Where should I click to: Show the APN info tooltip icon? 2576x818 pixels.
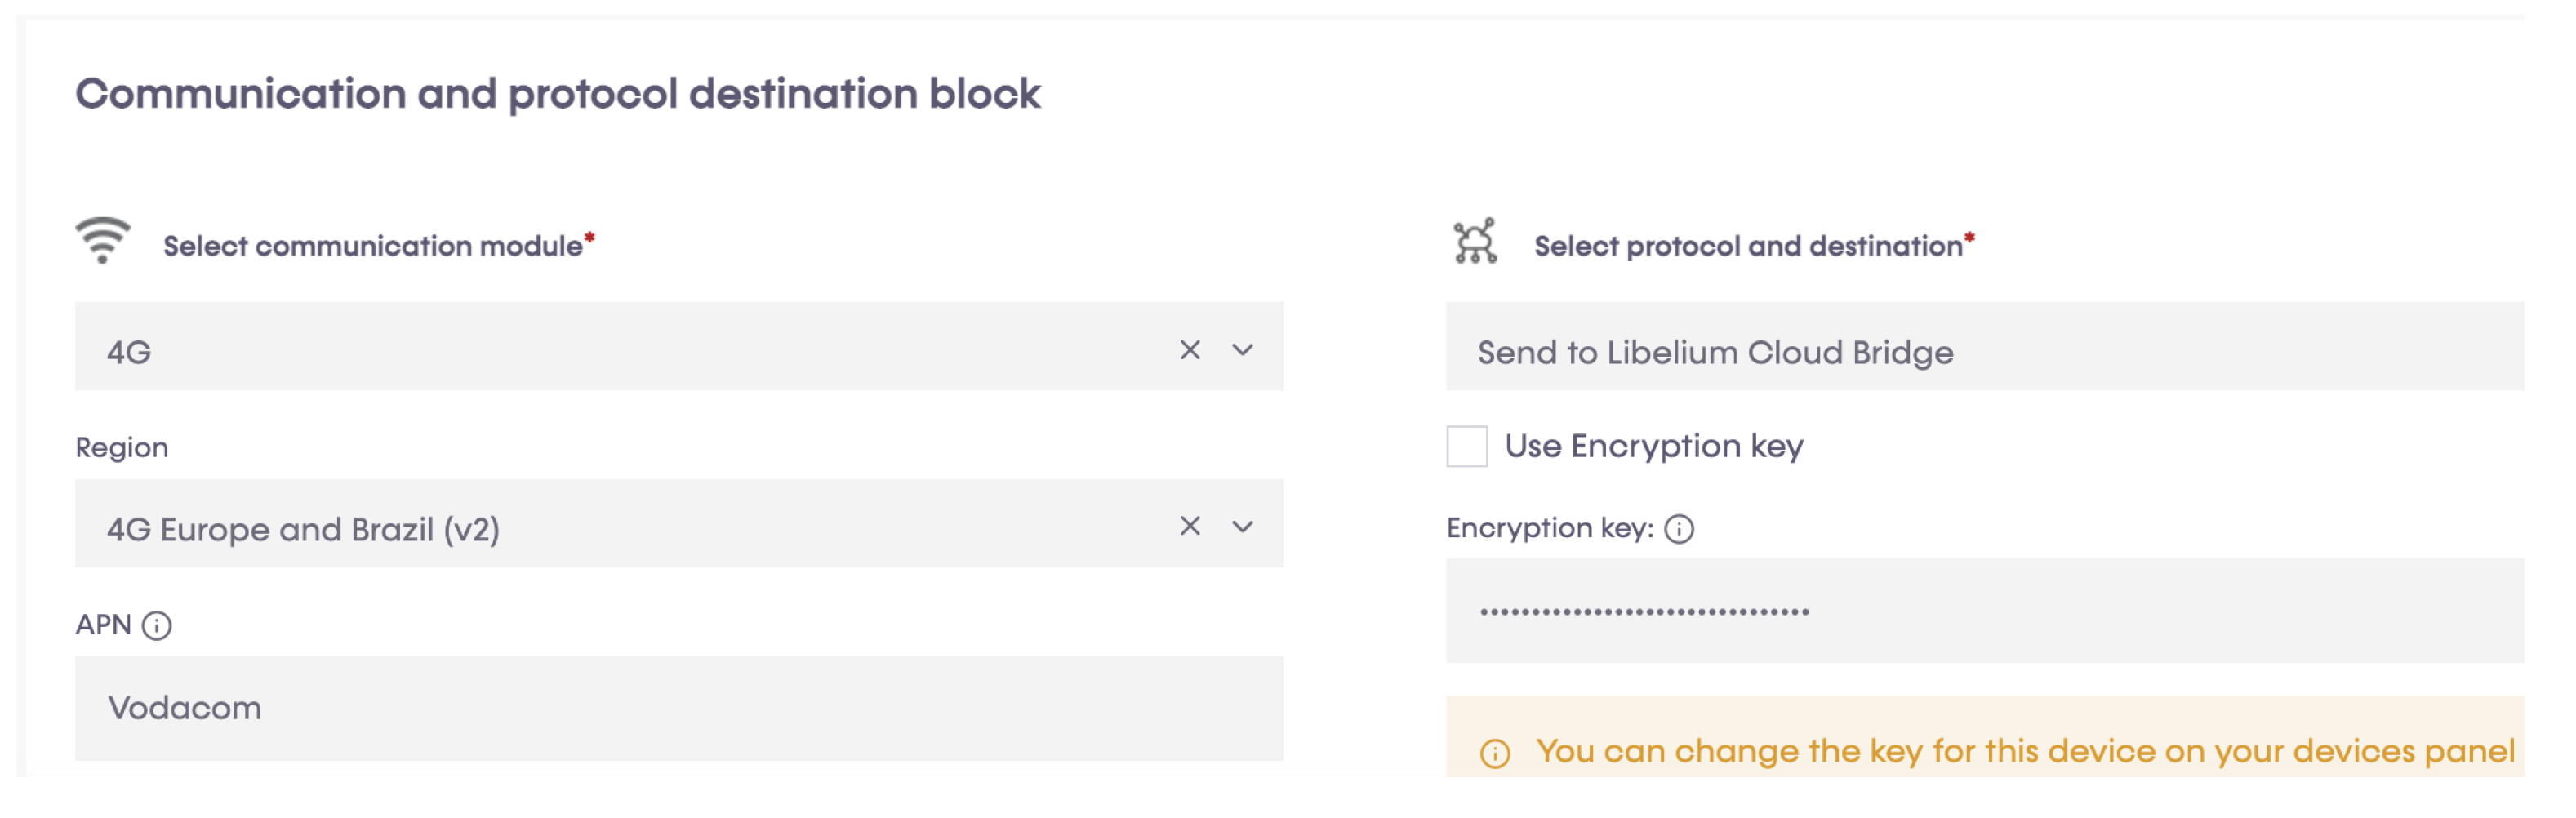click(157, 626)
